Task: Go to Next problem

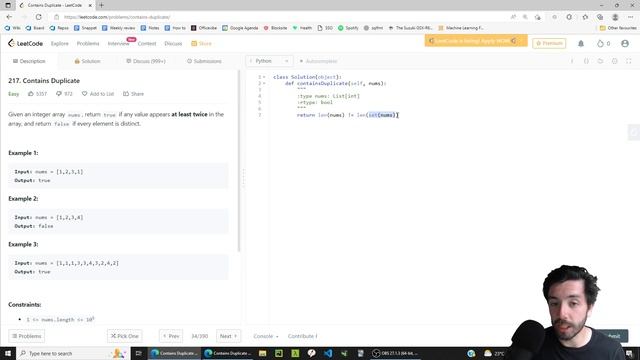Action: pos(228,336)
